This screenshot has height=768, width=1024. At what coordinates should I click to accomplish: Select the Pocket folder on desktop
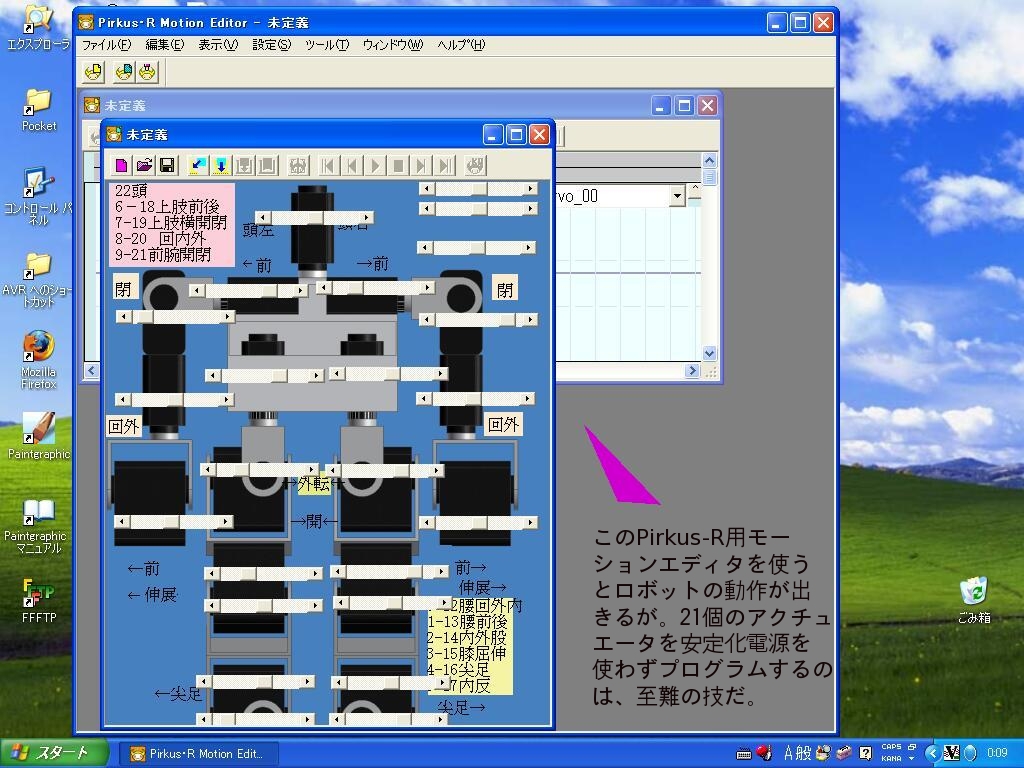pyautogui.click(x=38, y=110)
